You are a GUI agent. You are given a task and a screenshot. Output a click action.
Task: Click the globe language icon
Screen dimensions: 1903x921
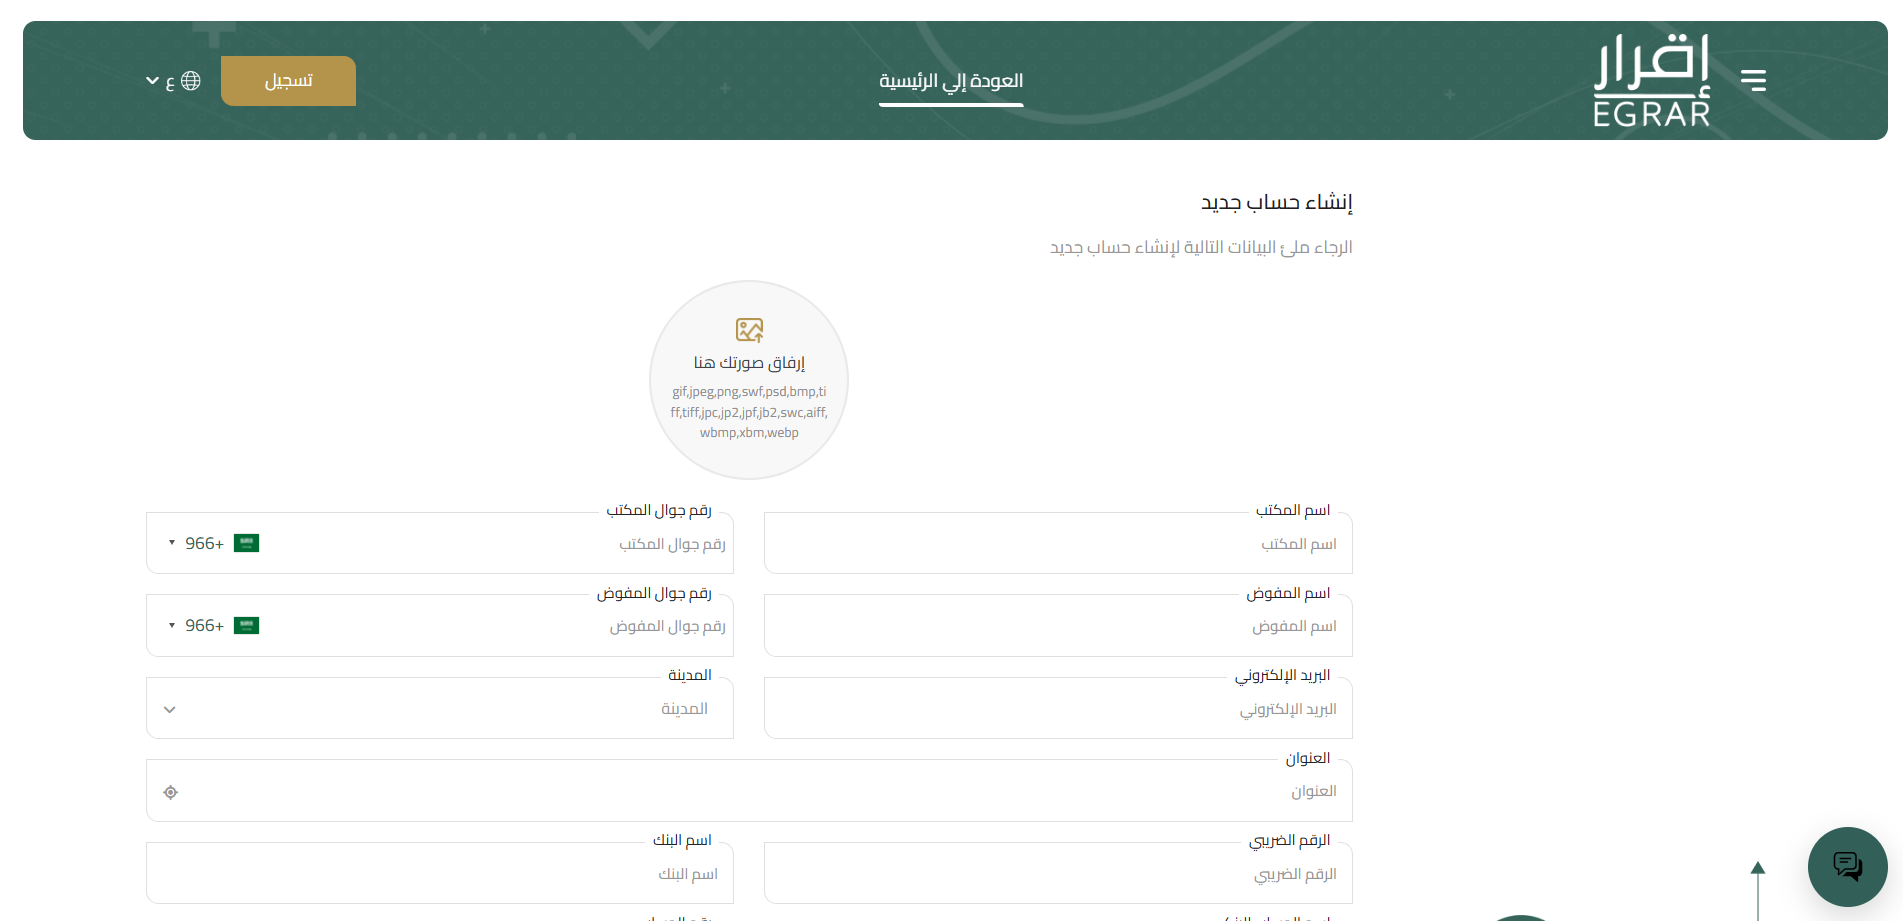[x=192, y=81]
